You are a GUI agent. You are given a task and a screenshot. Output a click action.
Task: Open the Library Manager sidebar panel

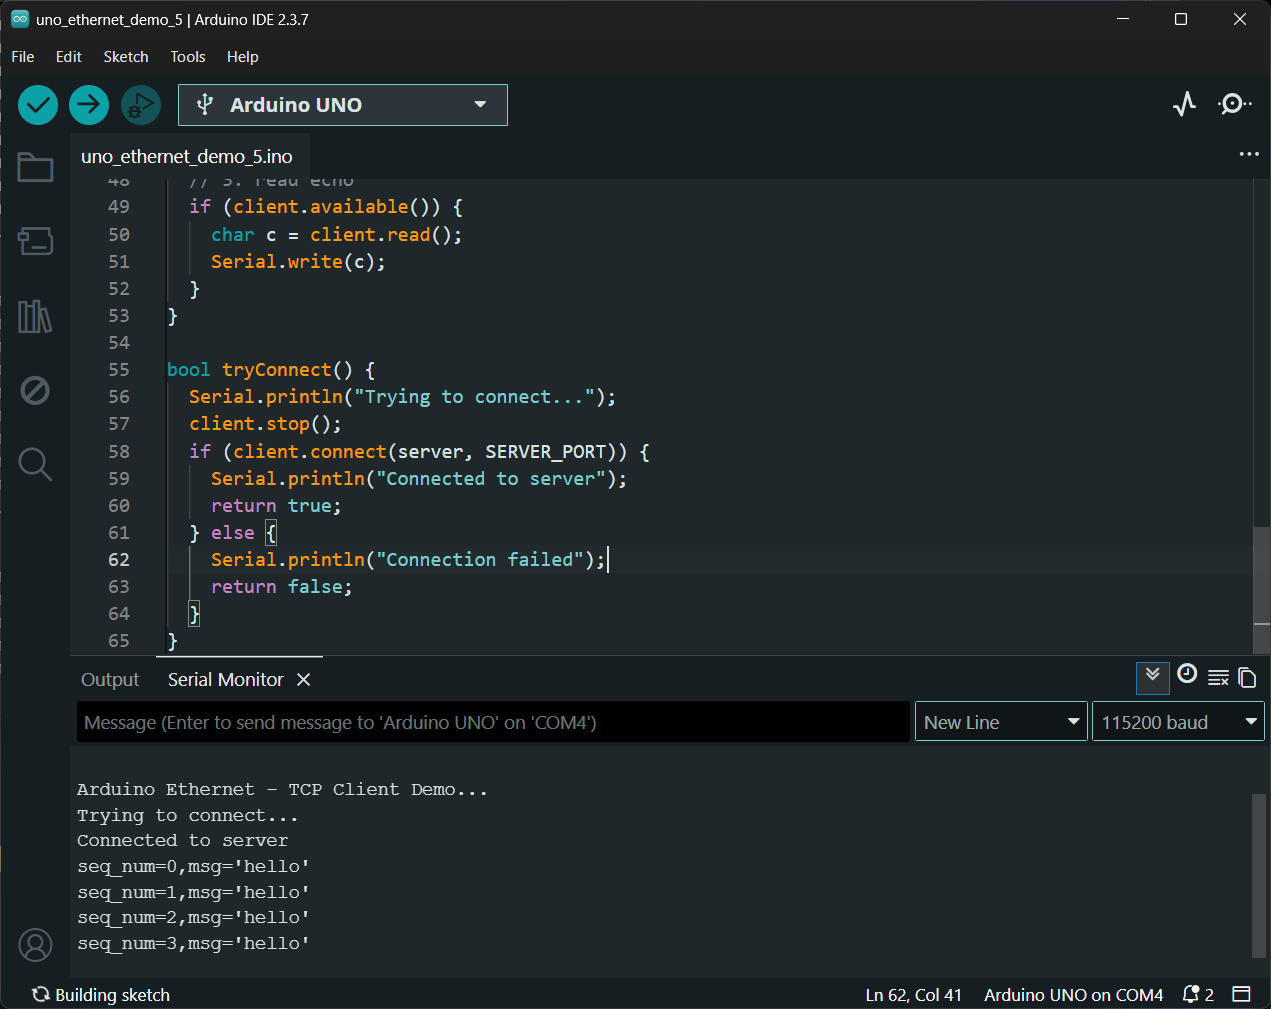(35, 317)
